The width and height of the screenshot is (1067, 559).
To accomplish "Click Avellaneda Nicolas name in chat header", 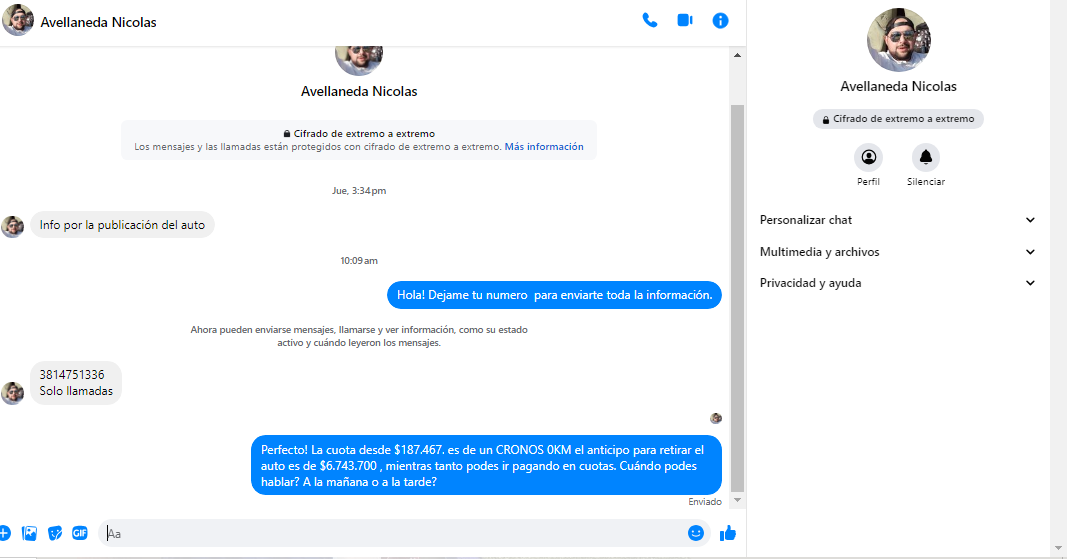I will tap(98, 22).
